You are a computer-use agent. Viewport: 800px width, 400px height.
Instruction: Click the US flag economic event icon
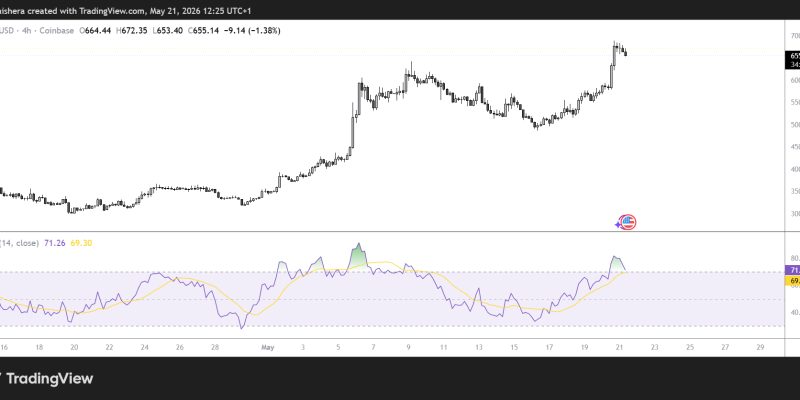click(x=629, y=222)
